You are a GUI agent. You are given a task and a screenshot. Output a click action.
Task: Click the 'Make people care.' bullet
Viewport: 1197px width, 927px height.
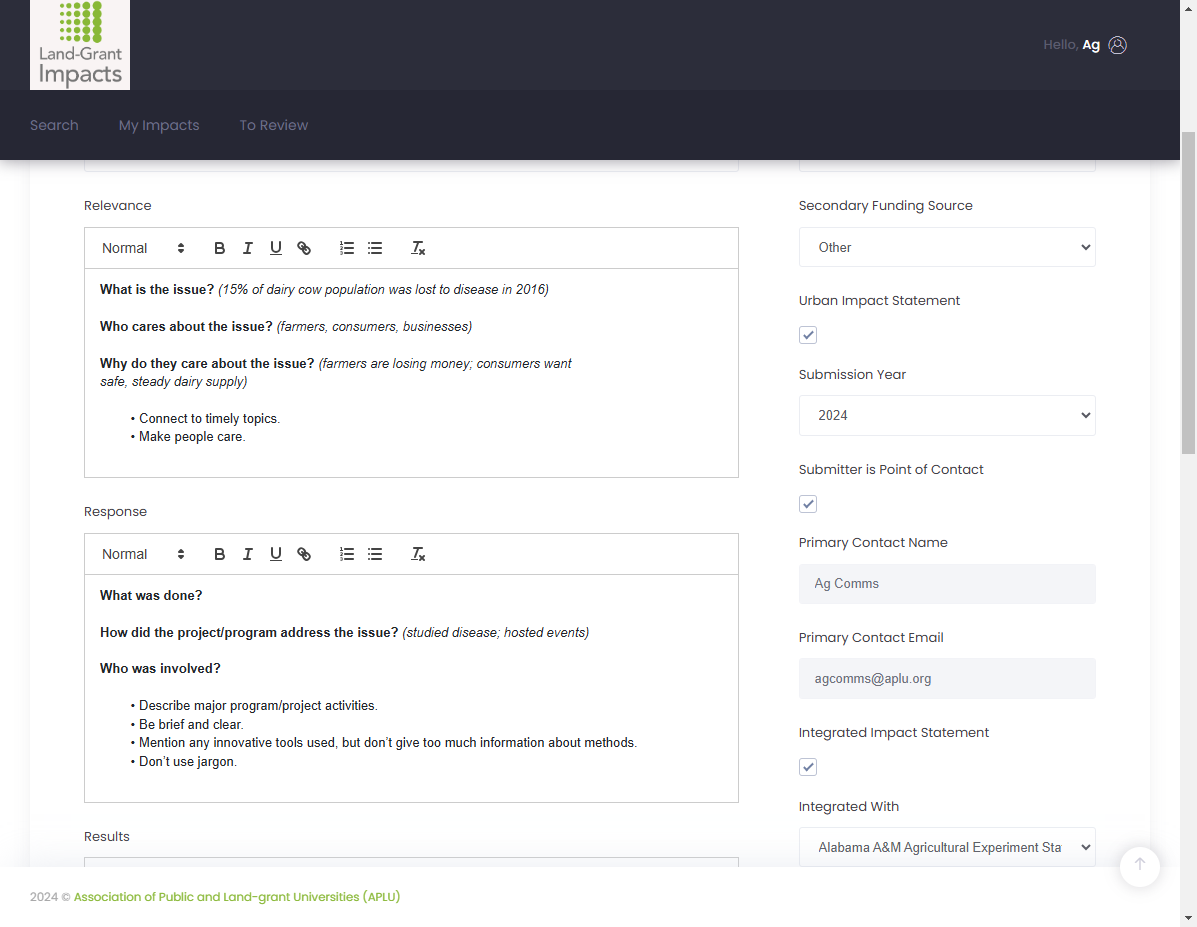pos(192,437)
